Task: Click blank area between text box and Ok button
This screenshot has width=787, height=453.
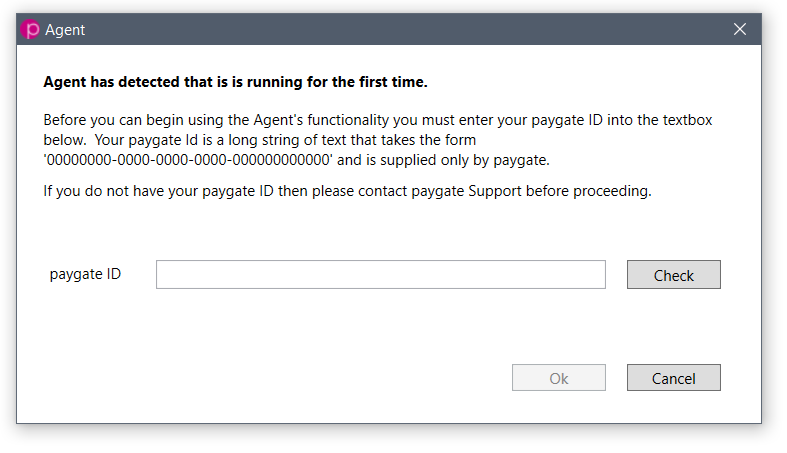Action: point(380,326)
